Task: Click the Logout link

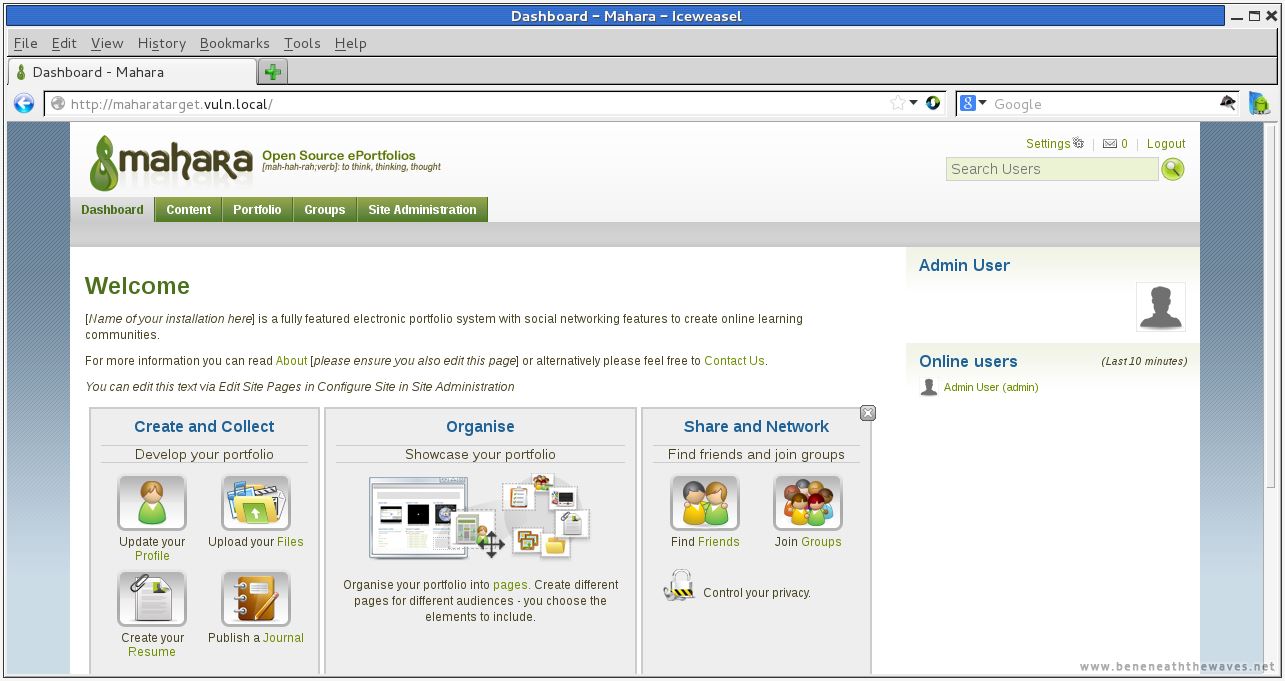Action: (x=1166, y=144)
